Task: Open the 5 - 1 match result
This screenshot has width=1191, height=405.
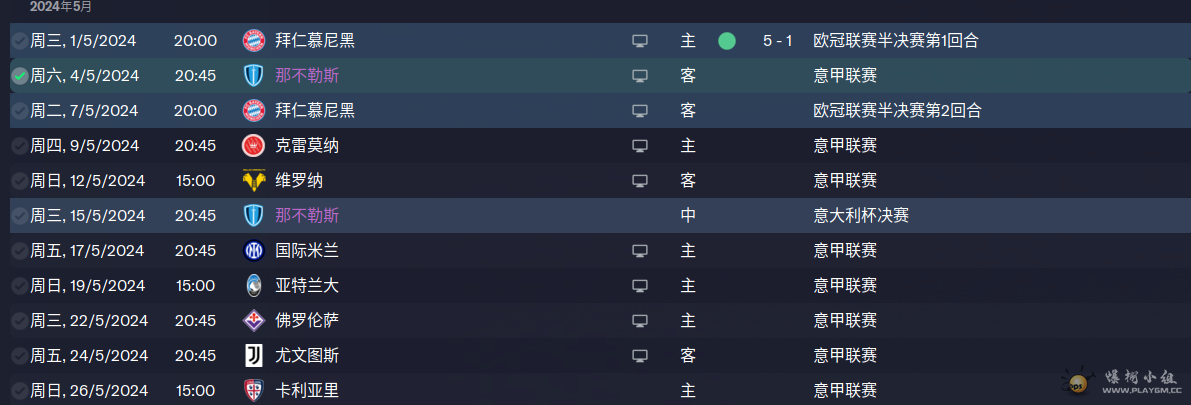Action: (x=778, y=41)
